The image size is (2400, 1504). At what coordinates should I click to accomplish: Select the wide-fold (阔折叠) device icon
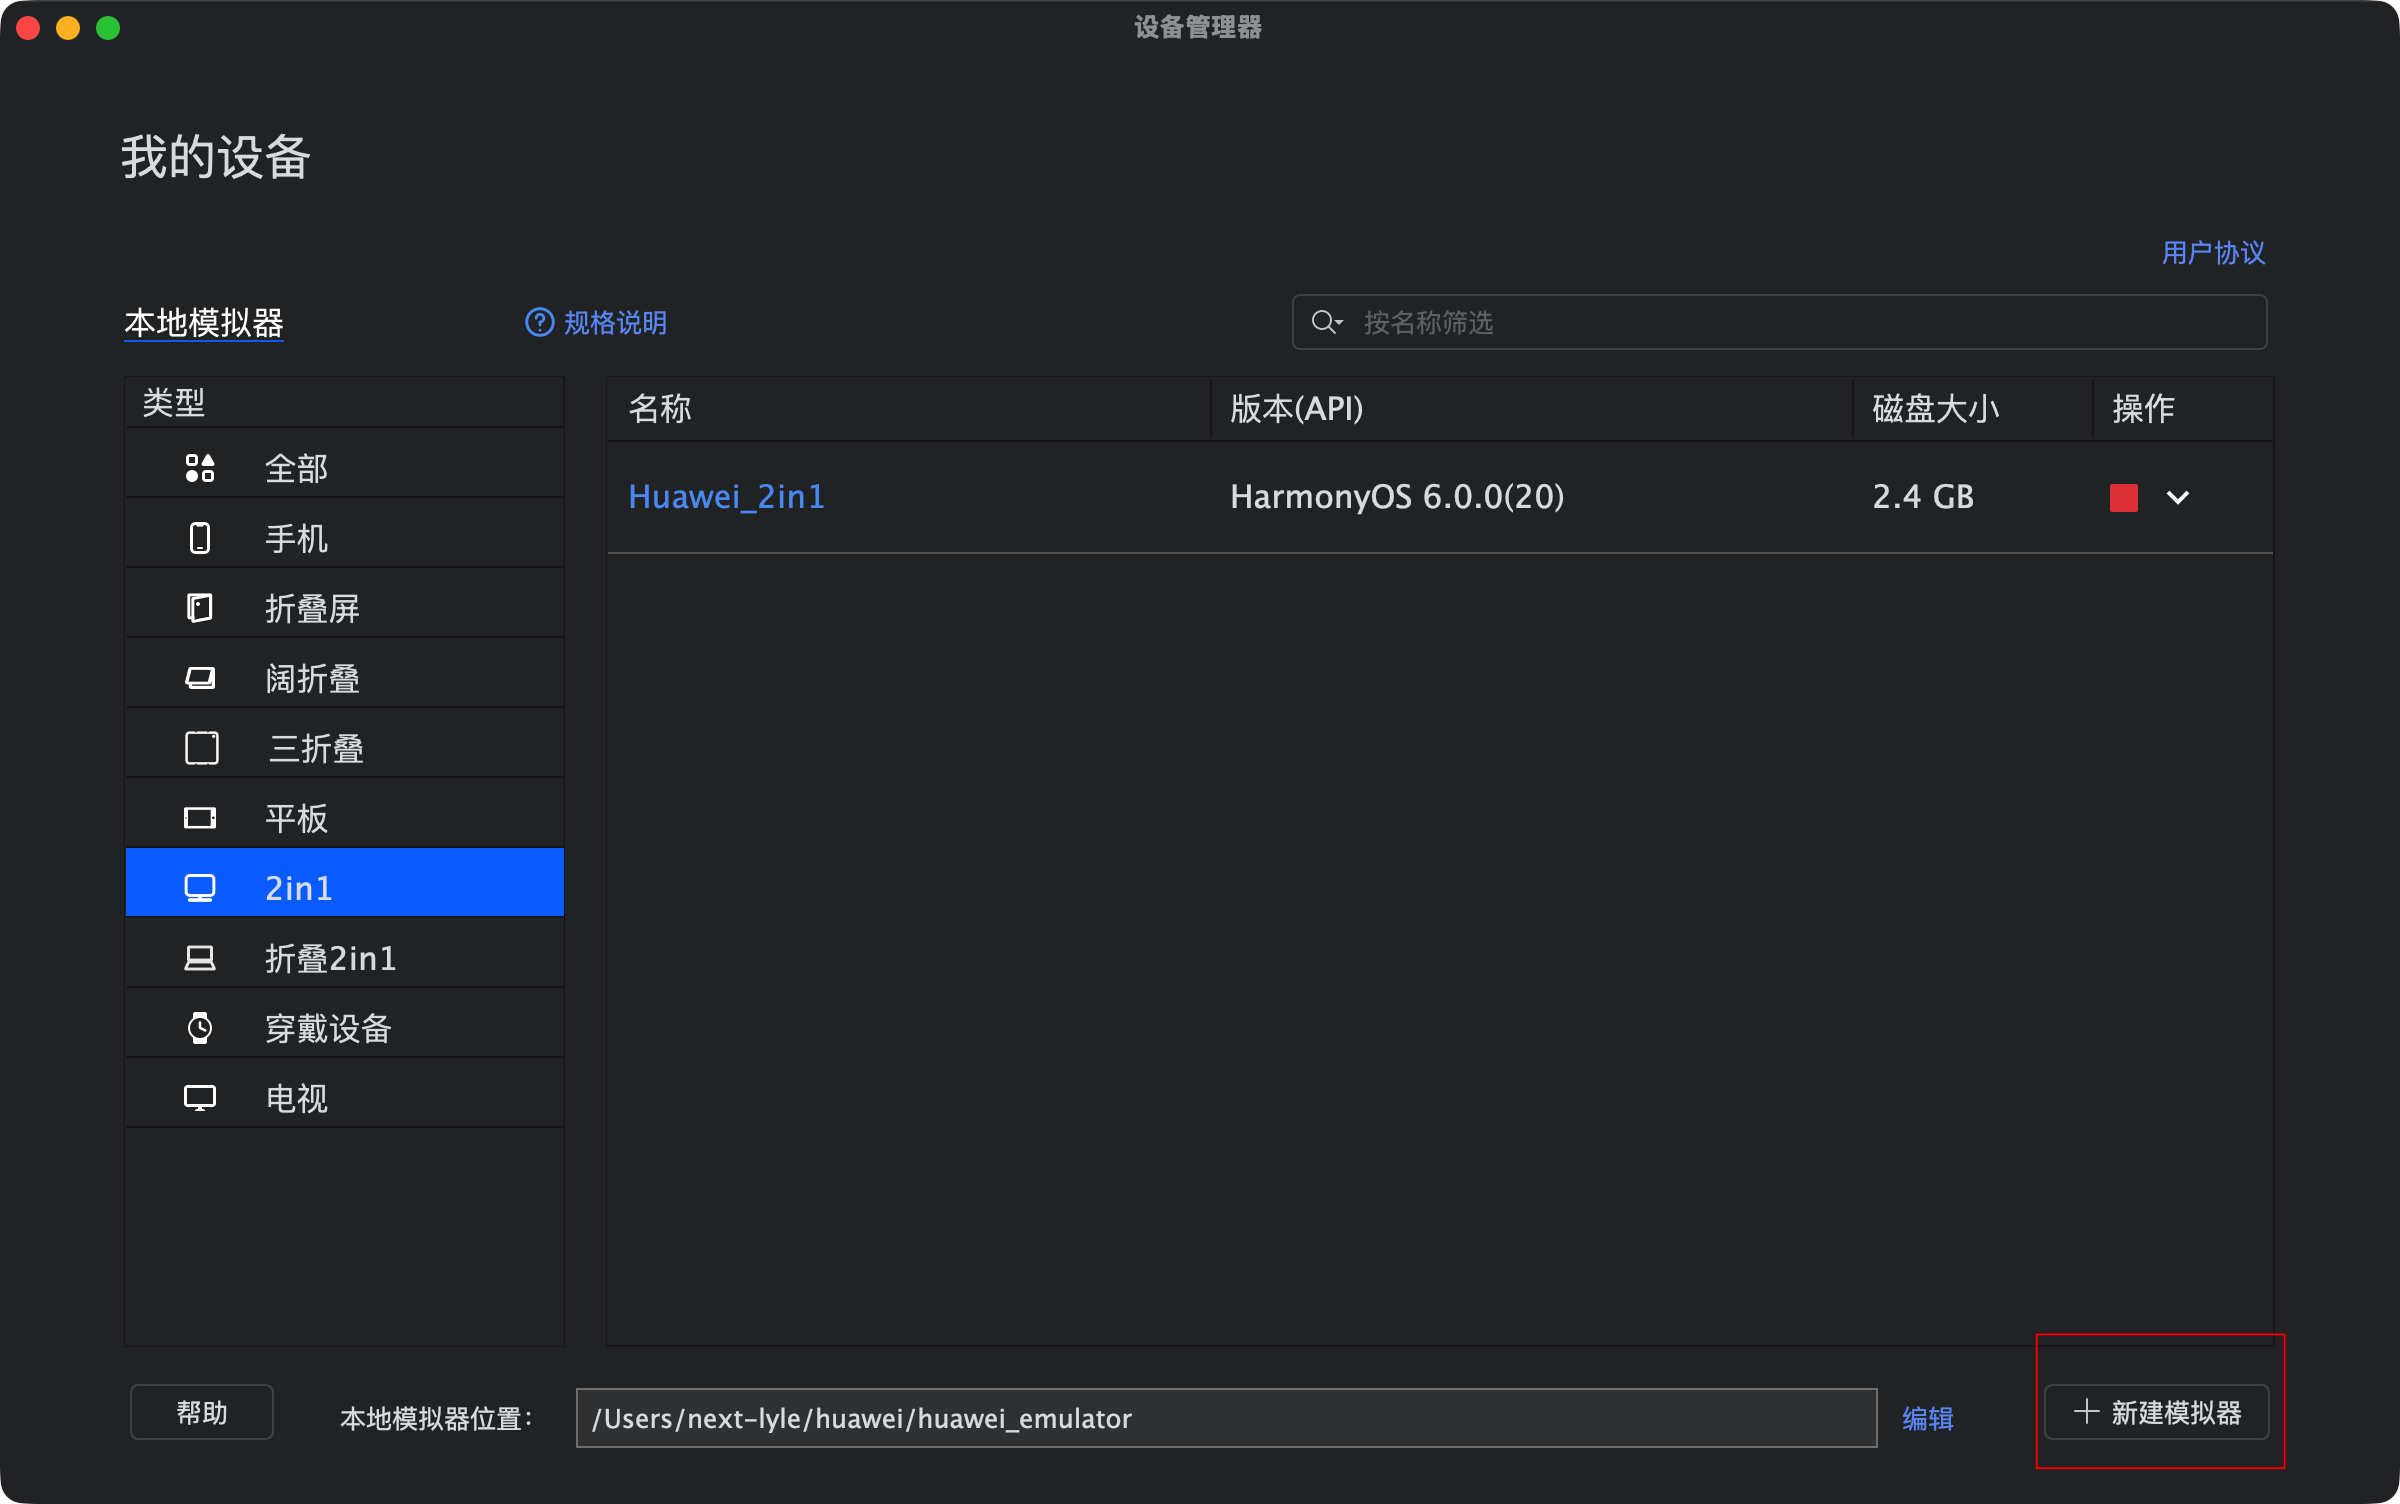200,678
